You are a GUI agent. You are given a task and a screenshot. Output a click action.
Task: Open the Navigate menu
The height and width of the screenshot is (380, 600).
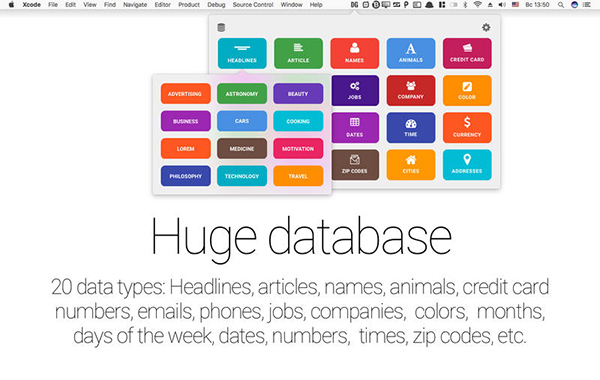(x=135, y=5)
